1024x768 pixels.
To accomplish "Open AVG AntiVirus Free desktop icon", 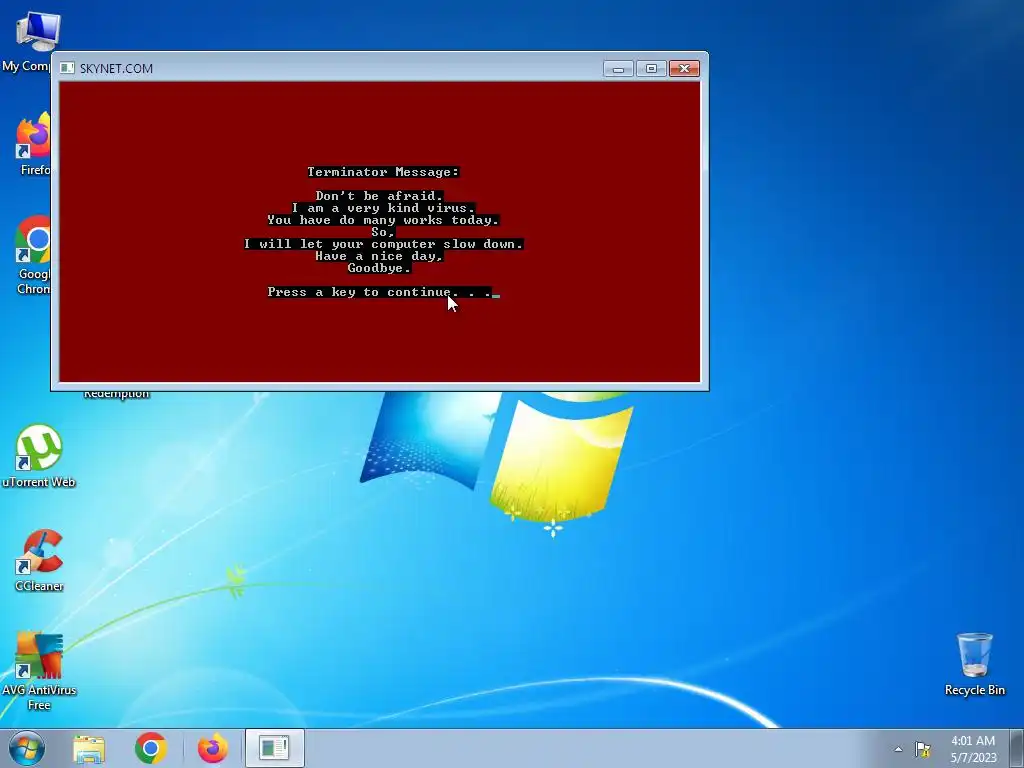I will [x=39, y=671].
